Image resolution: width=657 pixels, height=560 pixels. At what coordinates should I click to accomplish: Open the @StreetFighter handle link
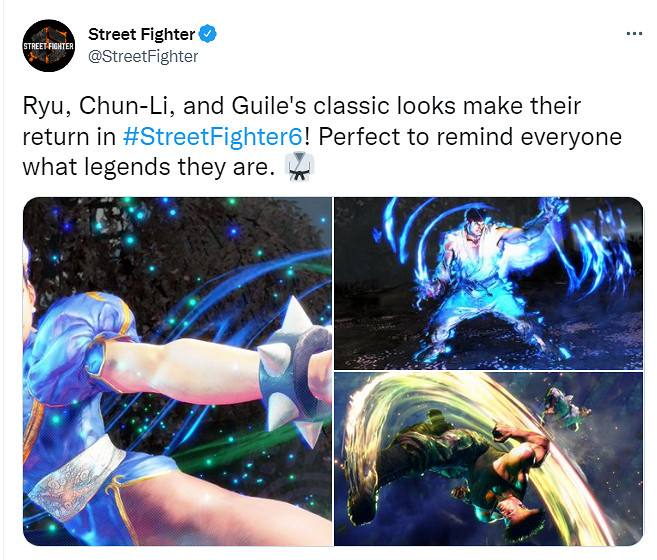pyautogui.click(x=143, y=57)
